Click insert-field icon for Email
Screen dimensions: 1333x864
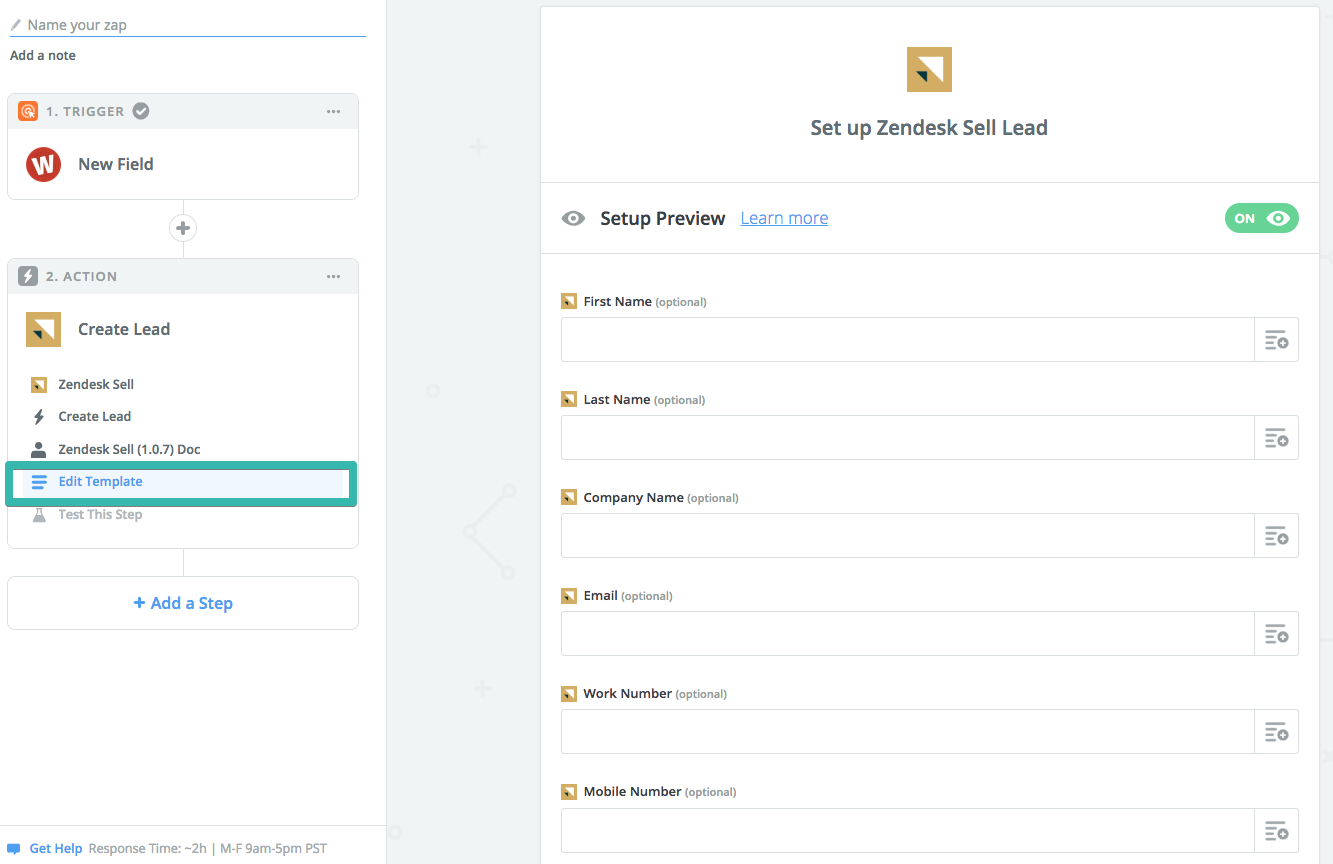tap(1276, 634)
